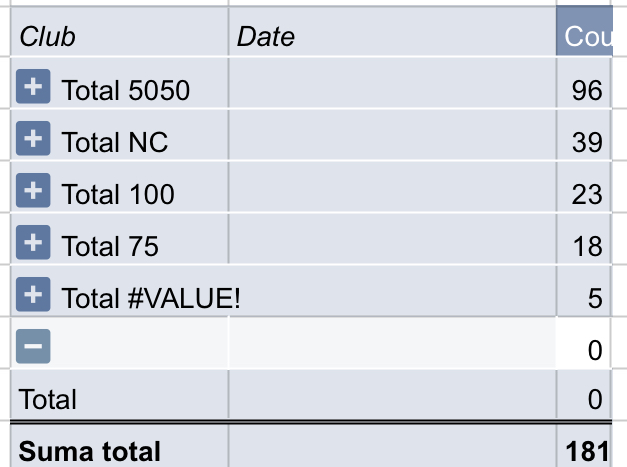627x467 pixels.
Task: Select the cell showing 96
Action: 583,83
